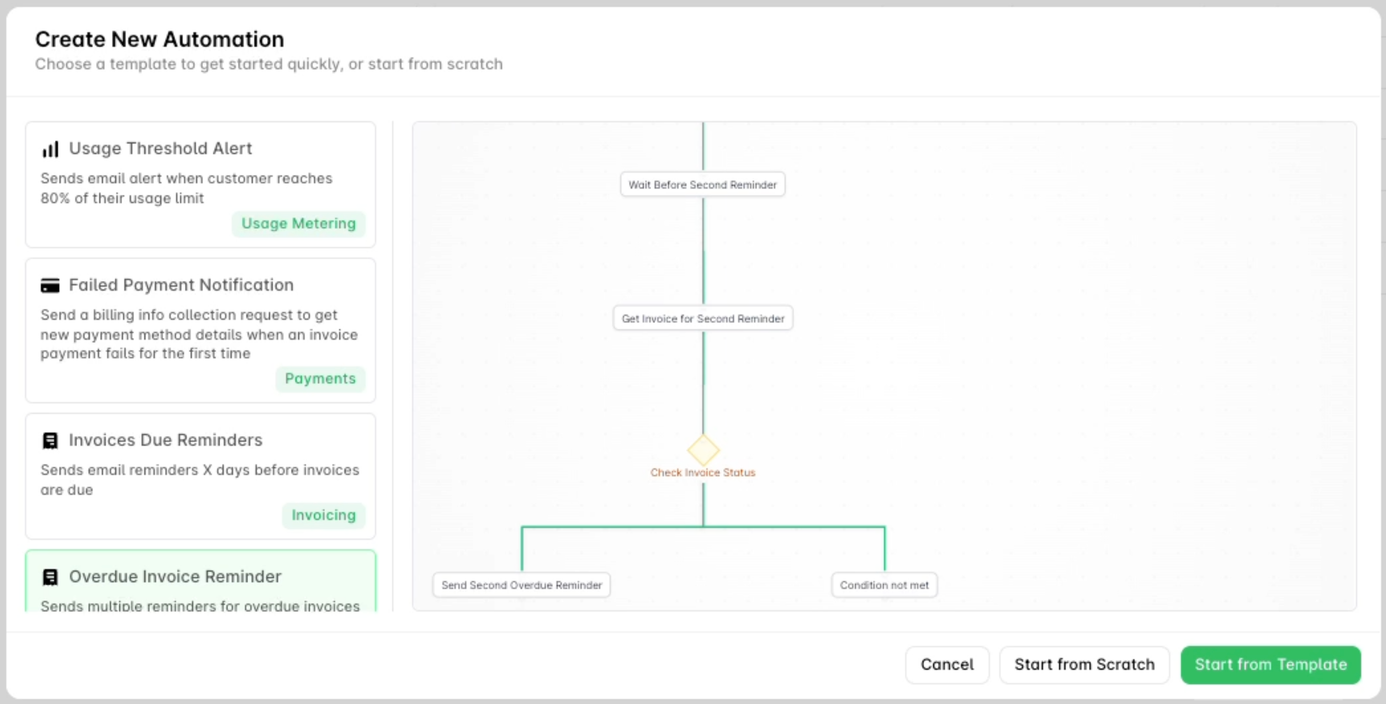
Task: Click the bar chart icon on Usage Threshold Alert
Action: coord(49,147)
